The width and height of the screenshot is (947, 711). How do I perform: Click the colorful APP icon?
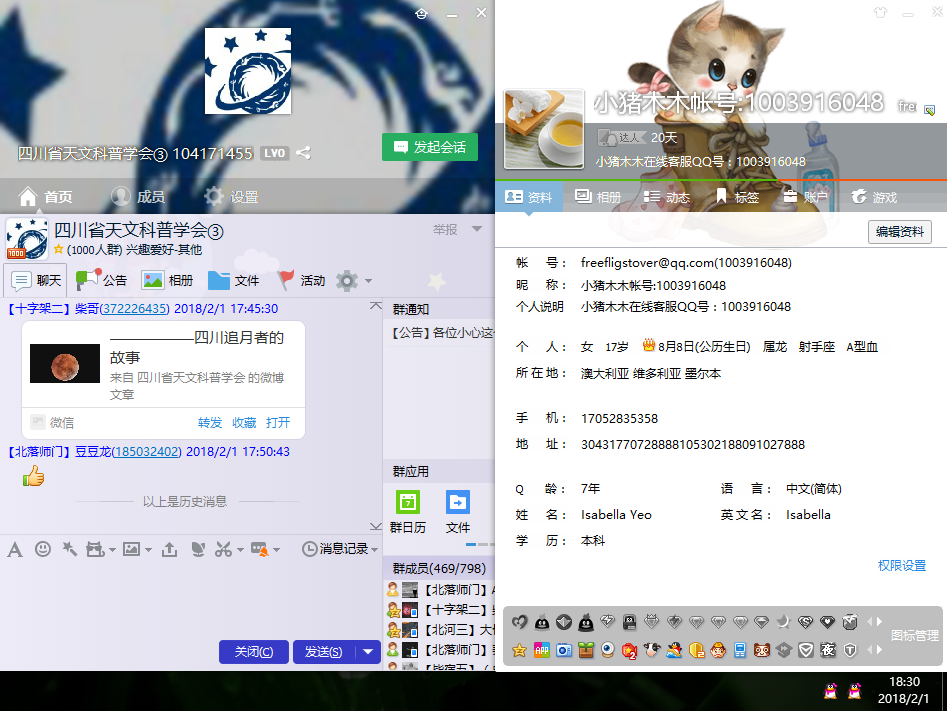542,650
